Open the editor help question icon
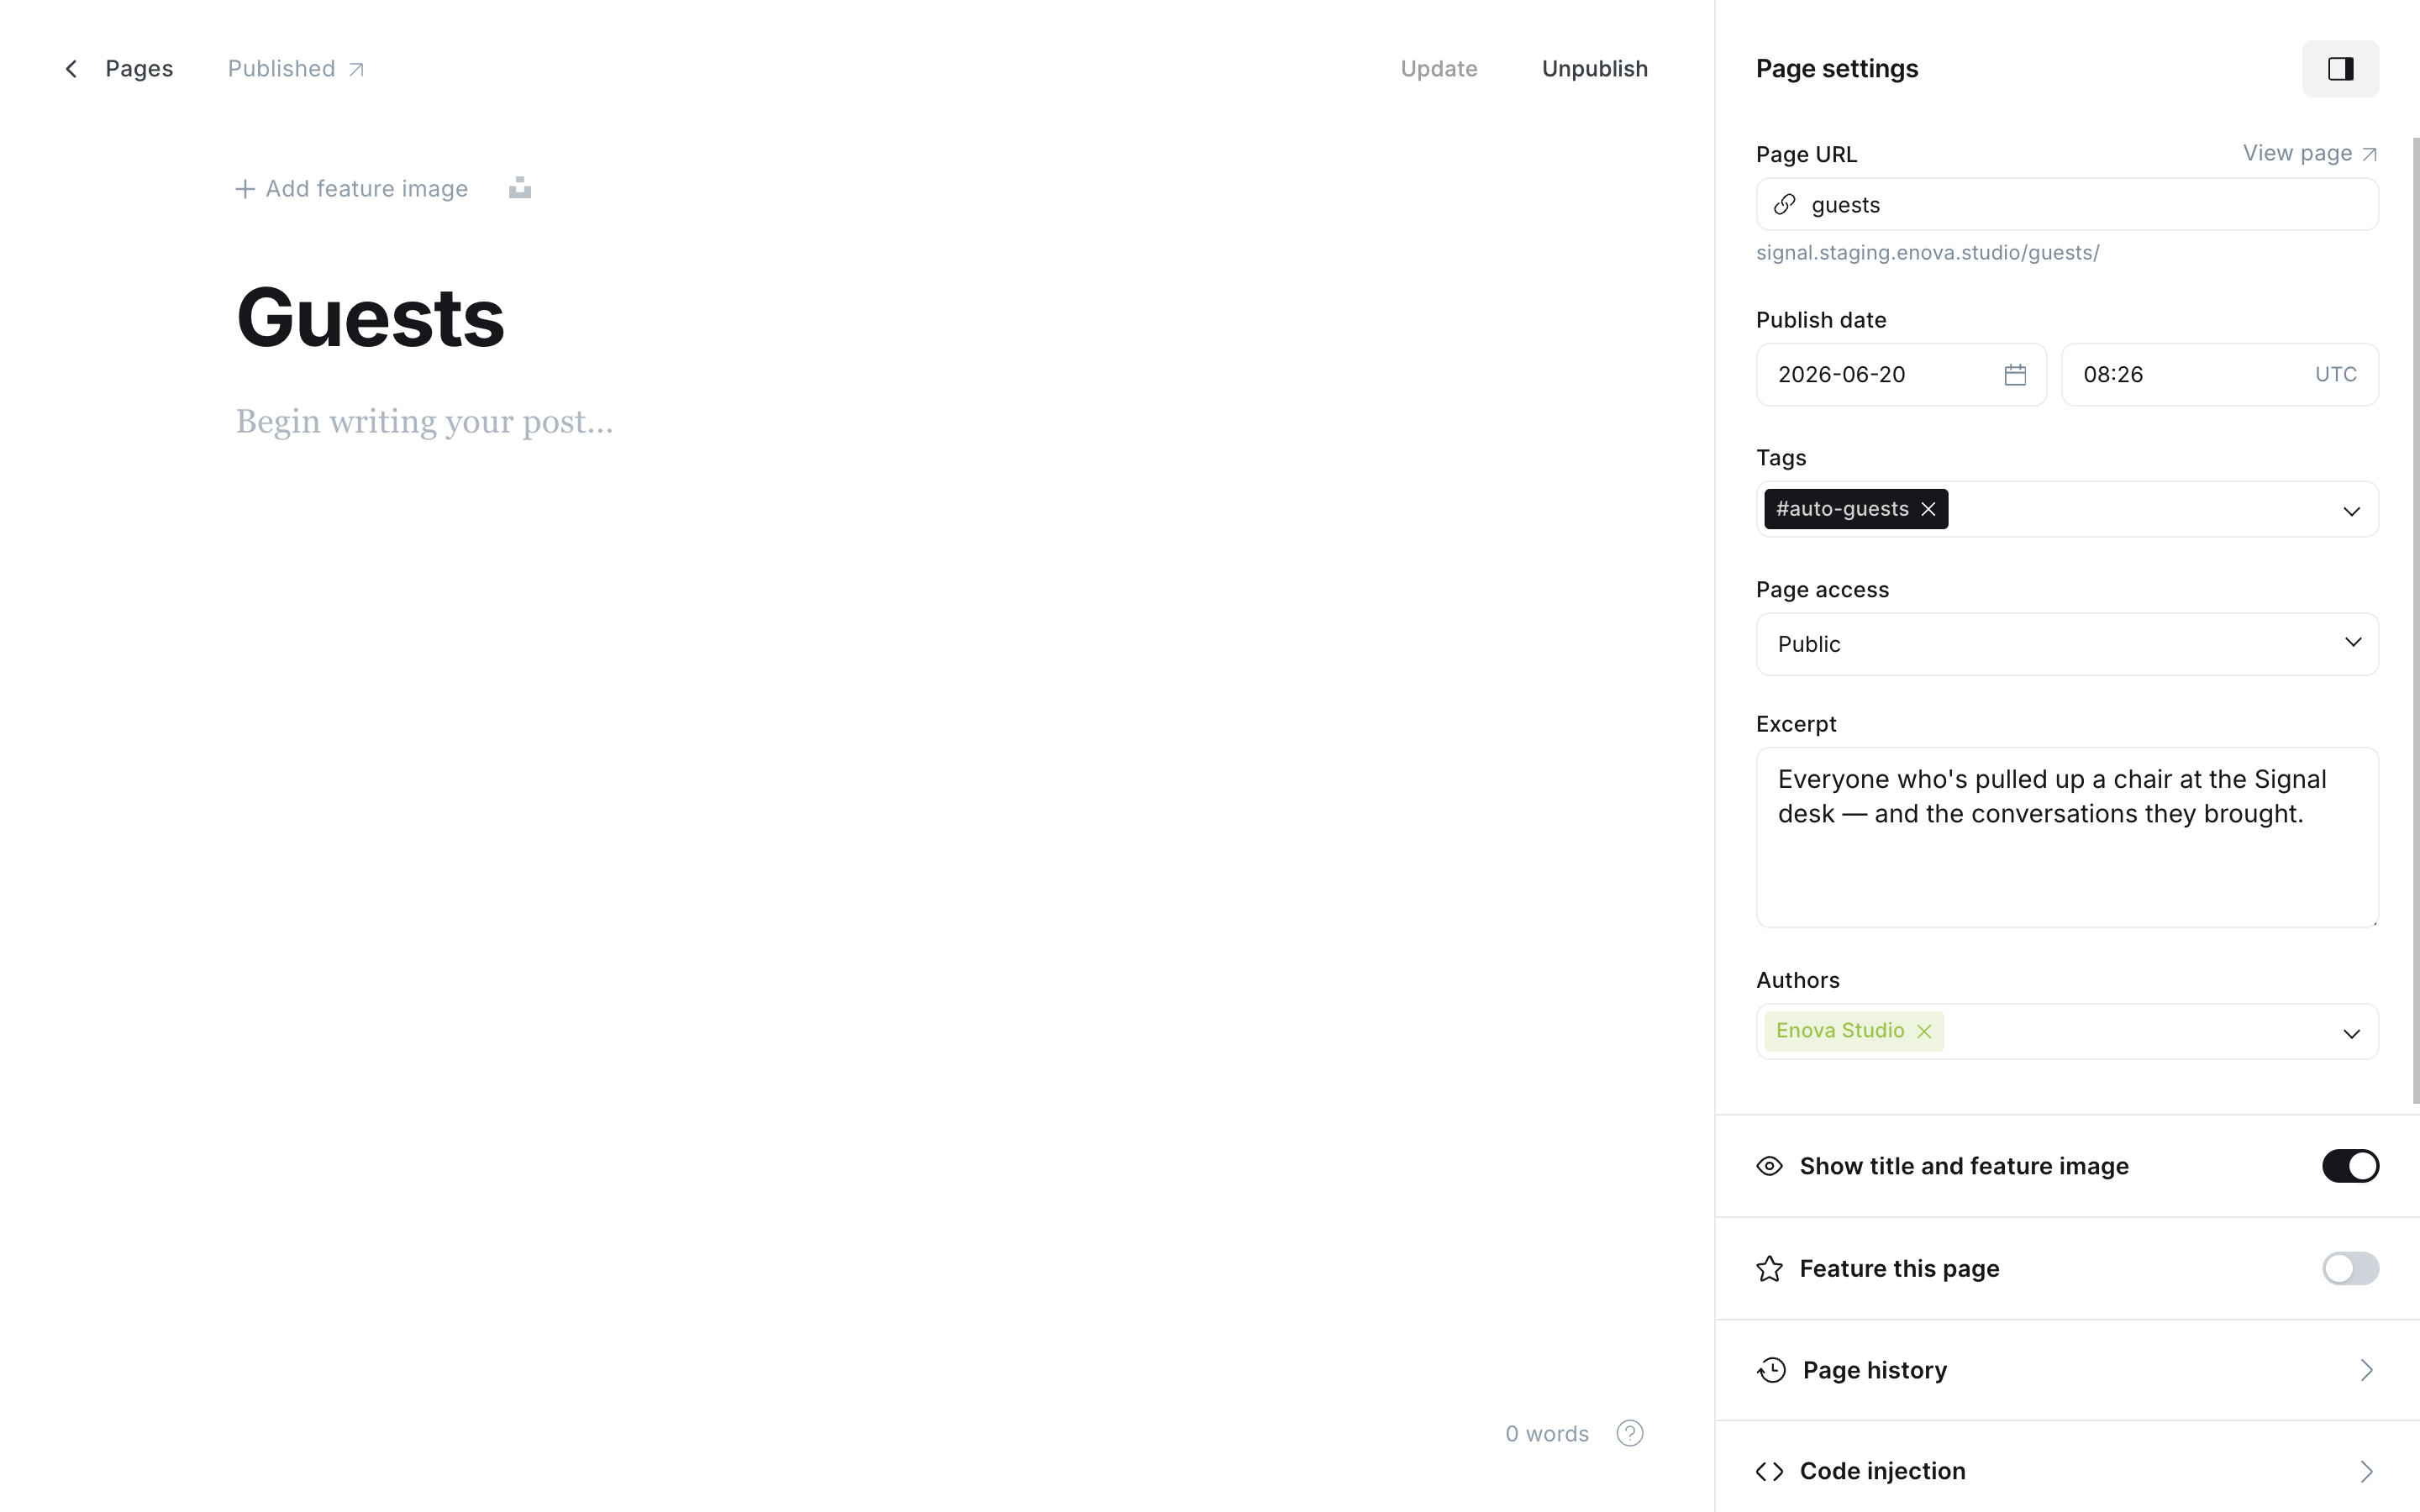The height and width of the screenshot is (1512, 2420). tap(1630, 1433)
